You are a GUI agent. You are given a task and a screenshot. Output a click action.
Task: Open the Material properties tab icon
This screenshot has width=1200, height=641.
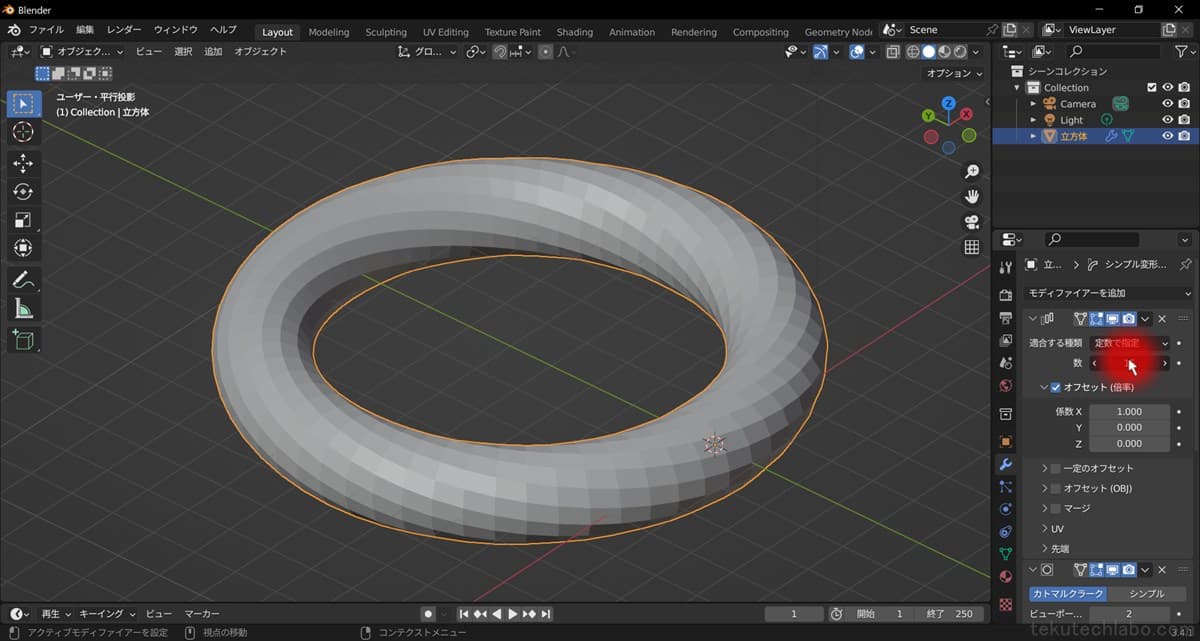coord(1006,577)
